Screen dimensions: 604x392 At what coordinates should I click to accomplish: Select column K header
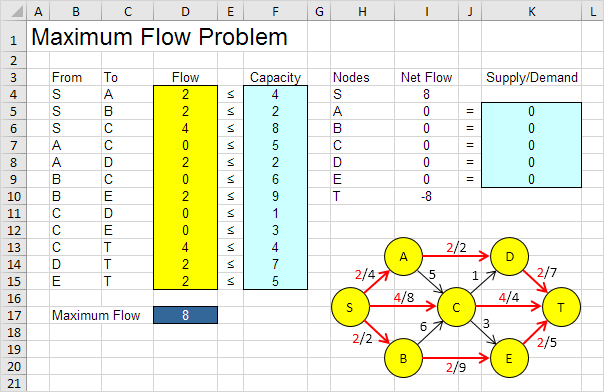point(531,11)
